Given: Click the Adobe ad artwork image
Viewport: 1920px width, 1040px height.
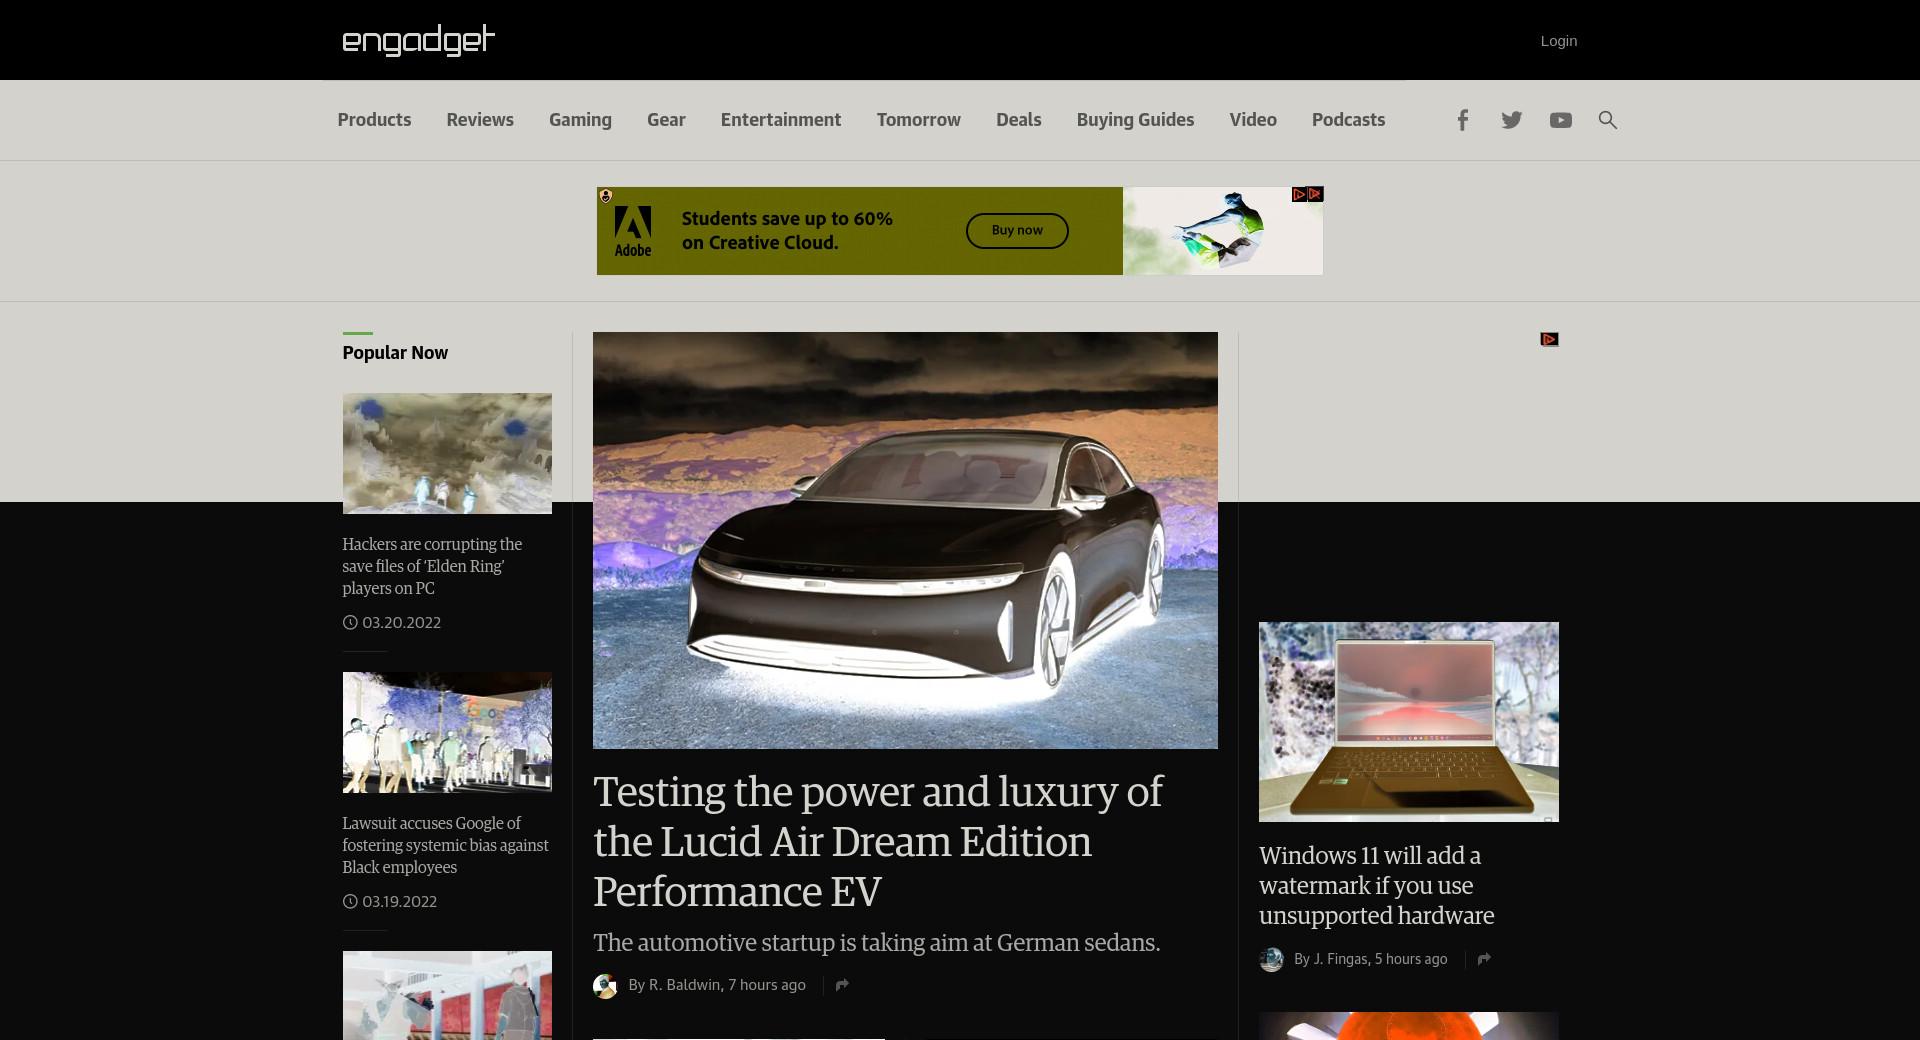Looking at the screenshot, I should pyautogui.click(x=1222, y=231).
